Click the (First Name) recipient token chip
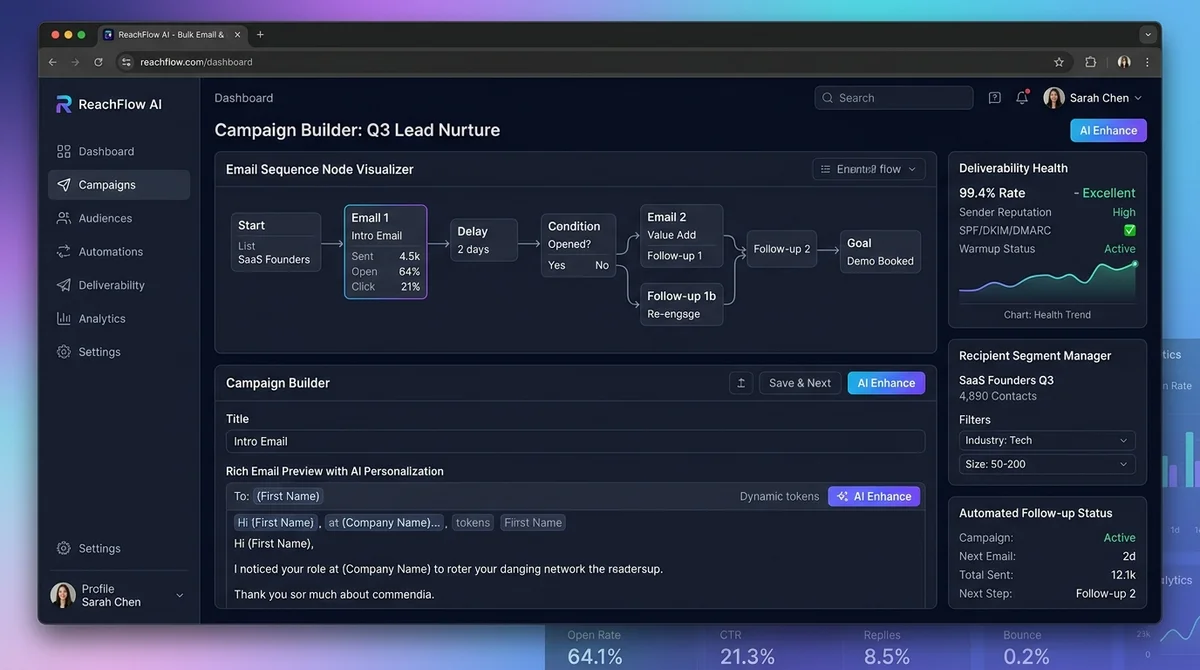The image size is (1200, 670). [288, 496]
